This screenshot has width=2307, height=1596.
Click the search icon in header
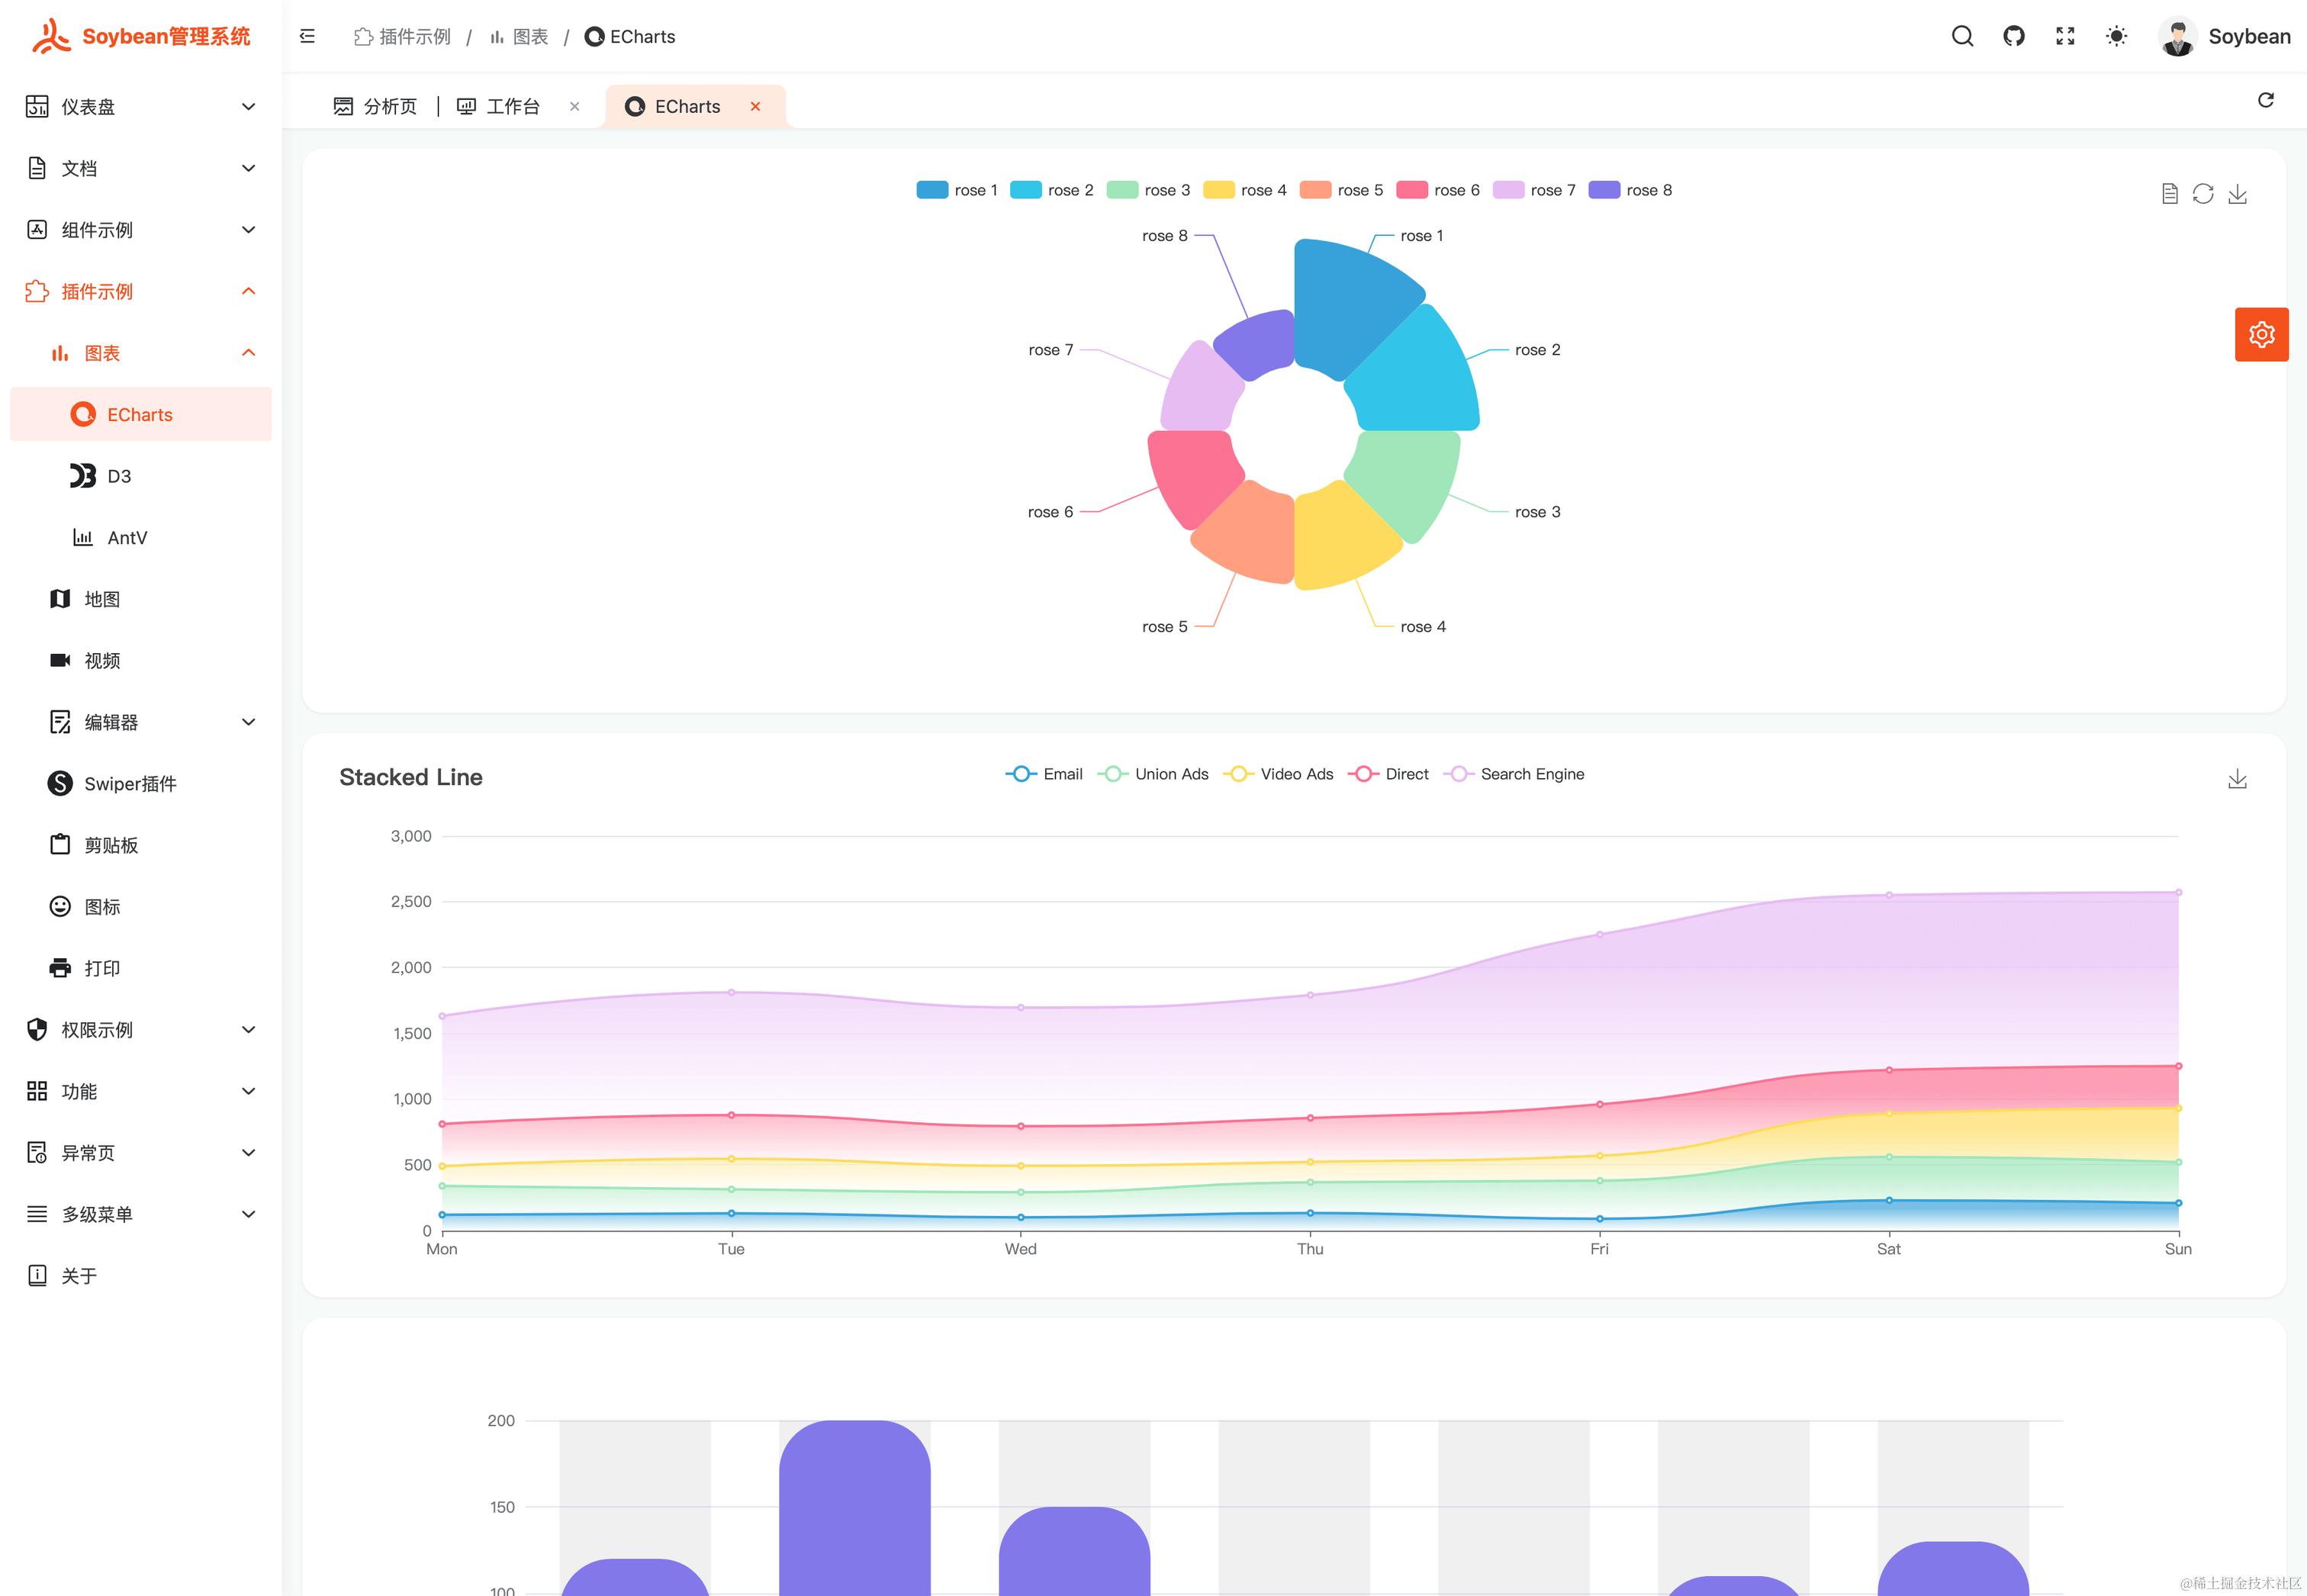(1962, 37)
